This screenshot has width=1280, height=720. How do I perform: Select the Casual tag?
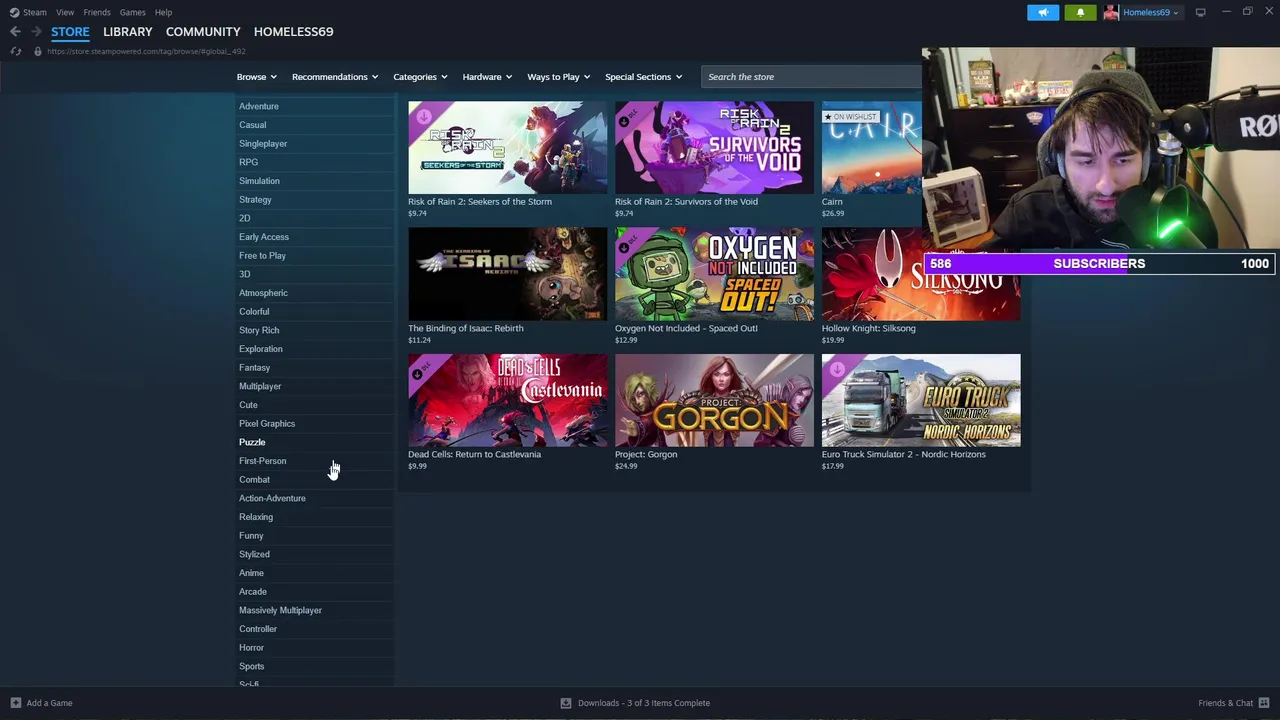pos(252,125)
